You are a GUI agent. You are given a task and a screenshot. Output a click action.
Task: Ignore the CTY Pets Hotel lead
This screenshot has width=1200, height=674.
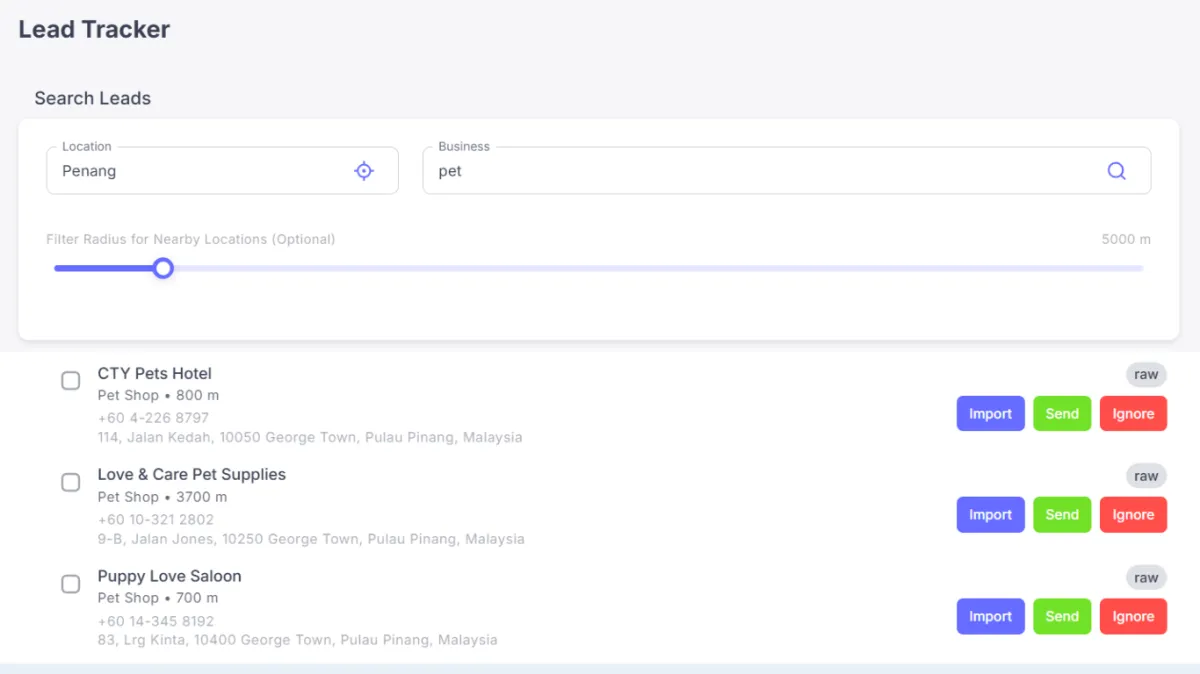pyautogui.click(x=1133, y=414)
